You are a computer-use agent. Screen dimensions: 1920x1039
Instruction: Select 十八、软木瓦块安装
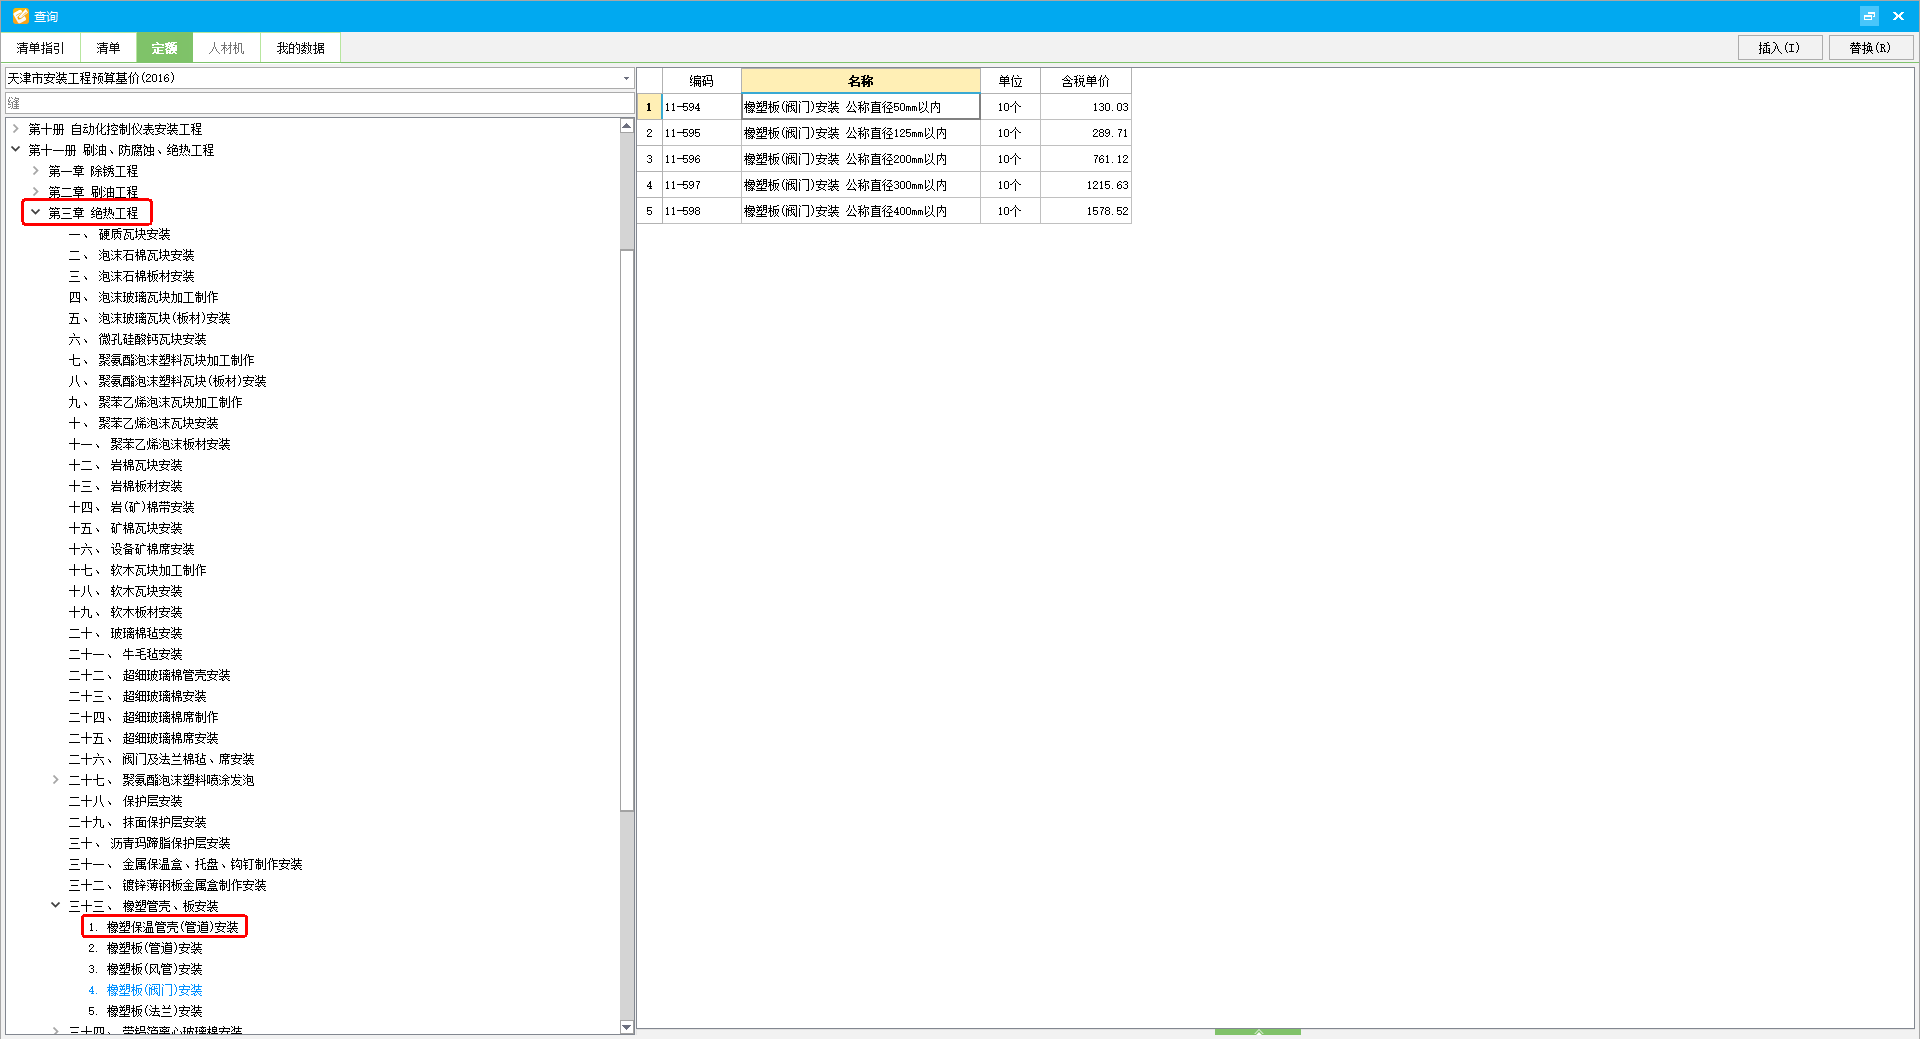click(x=126, y=591)
